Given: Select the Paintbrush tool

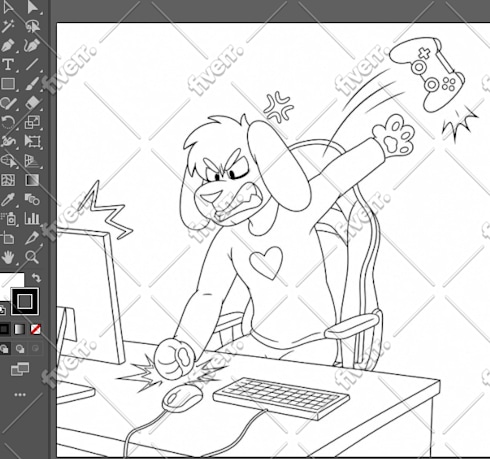Looking at the screenshot, I should click(x=32, y=84).
